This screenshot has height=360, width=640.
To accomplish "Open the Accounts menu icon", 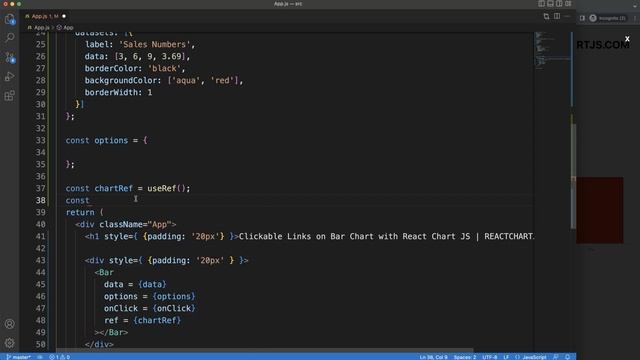I will tap(9, 324).
